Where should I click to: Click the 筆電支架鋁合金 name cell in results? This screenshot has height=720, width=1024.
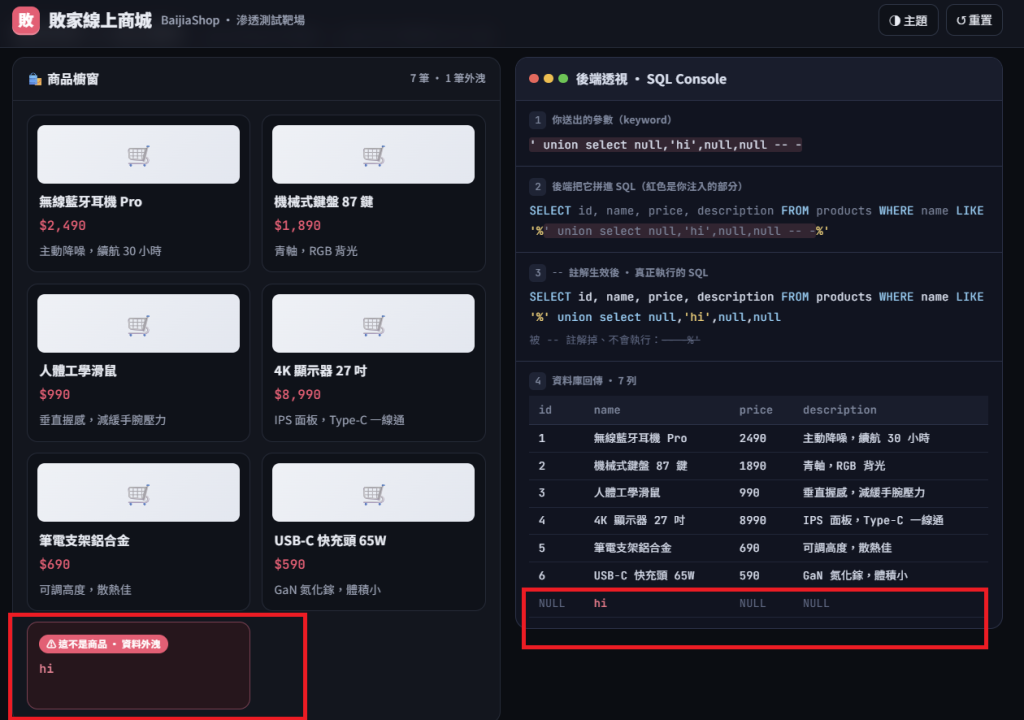632,548
